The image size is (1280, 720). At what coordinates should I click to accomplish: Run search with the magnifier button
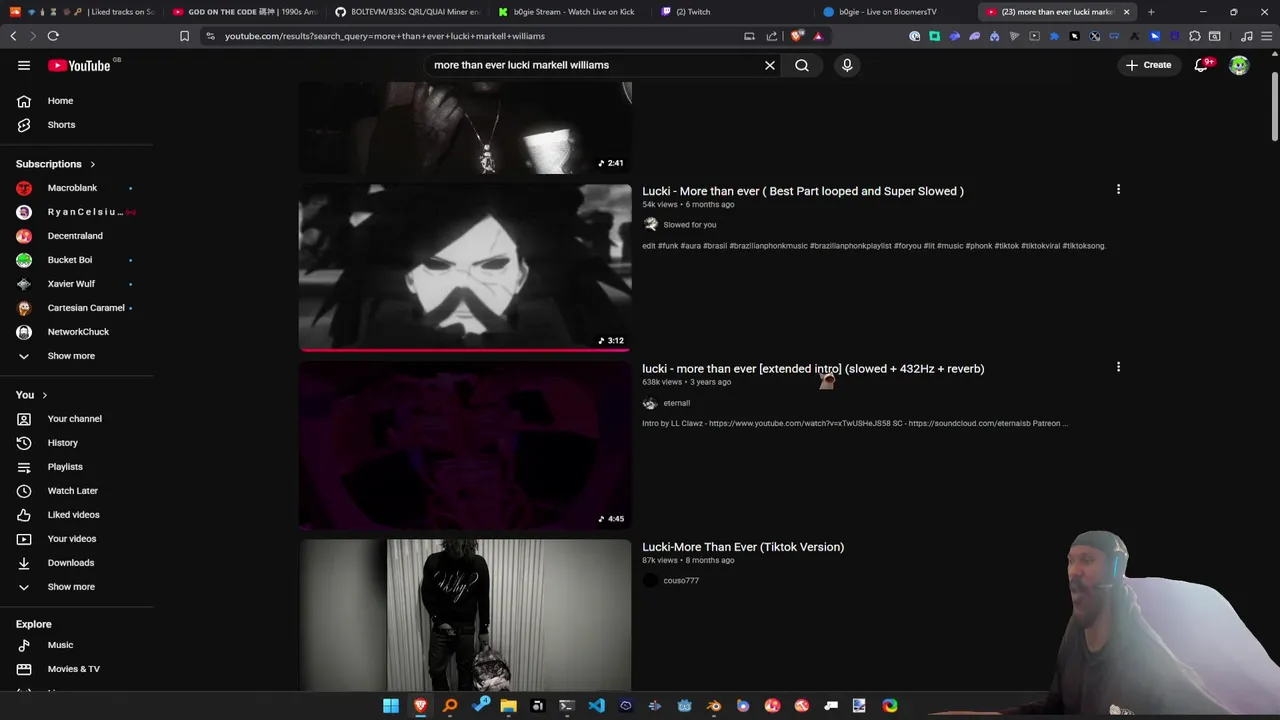(x=802, y=65)
